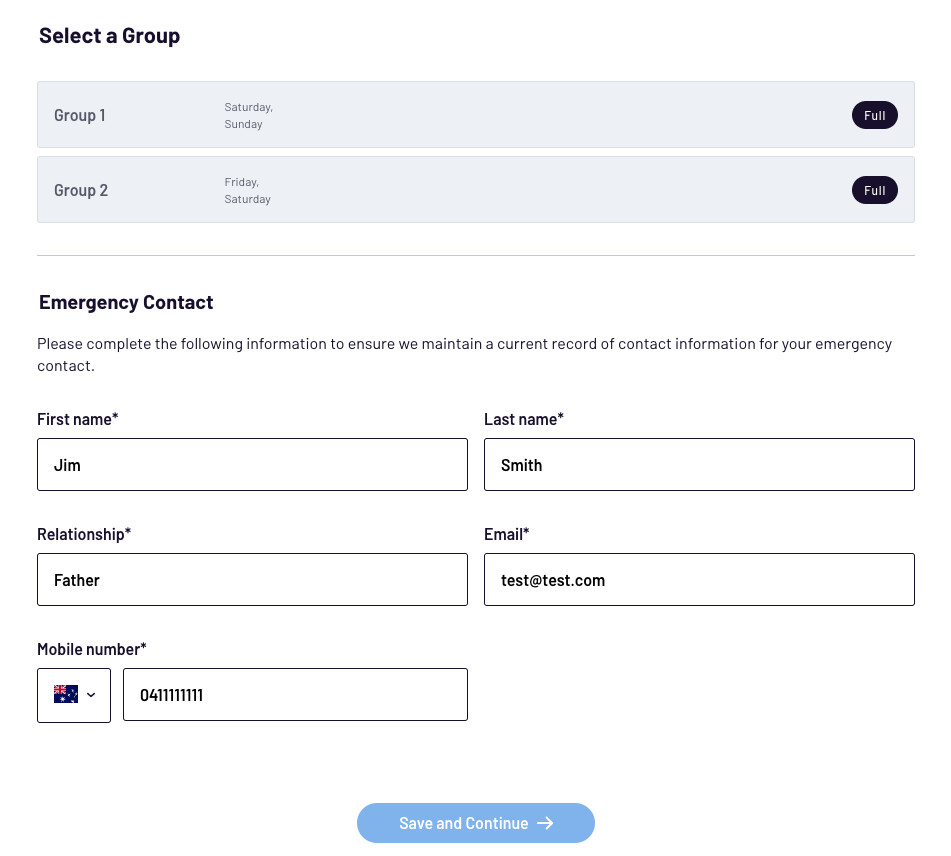Click the Full badge on Group 2
Viewport: 951px width, 856px height.
coord(874,190)
